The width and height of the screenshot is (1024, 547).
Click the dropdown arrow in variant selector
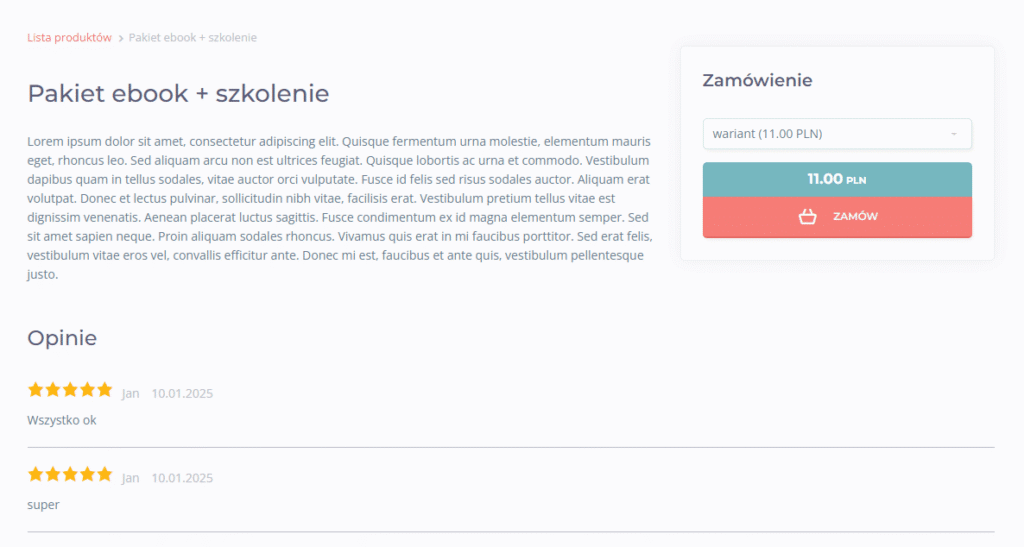click(x=954, y=134)
